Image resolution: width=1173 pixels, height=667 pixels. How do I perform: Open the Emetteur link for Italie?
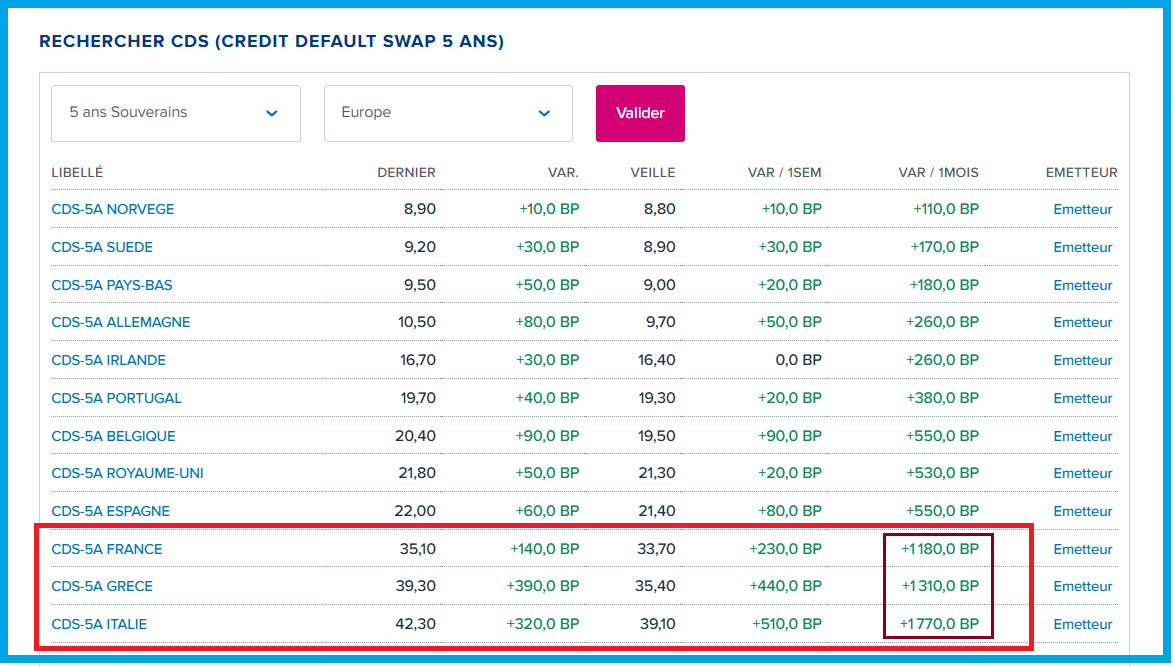(x=1083, y=624)
